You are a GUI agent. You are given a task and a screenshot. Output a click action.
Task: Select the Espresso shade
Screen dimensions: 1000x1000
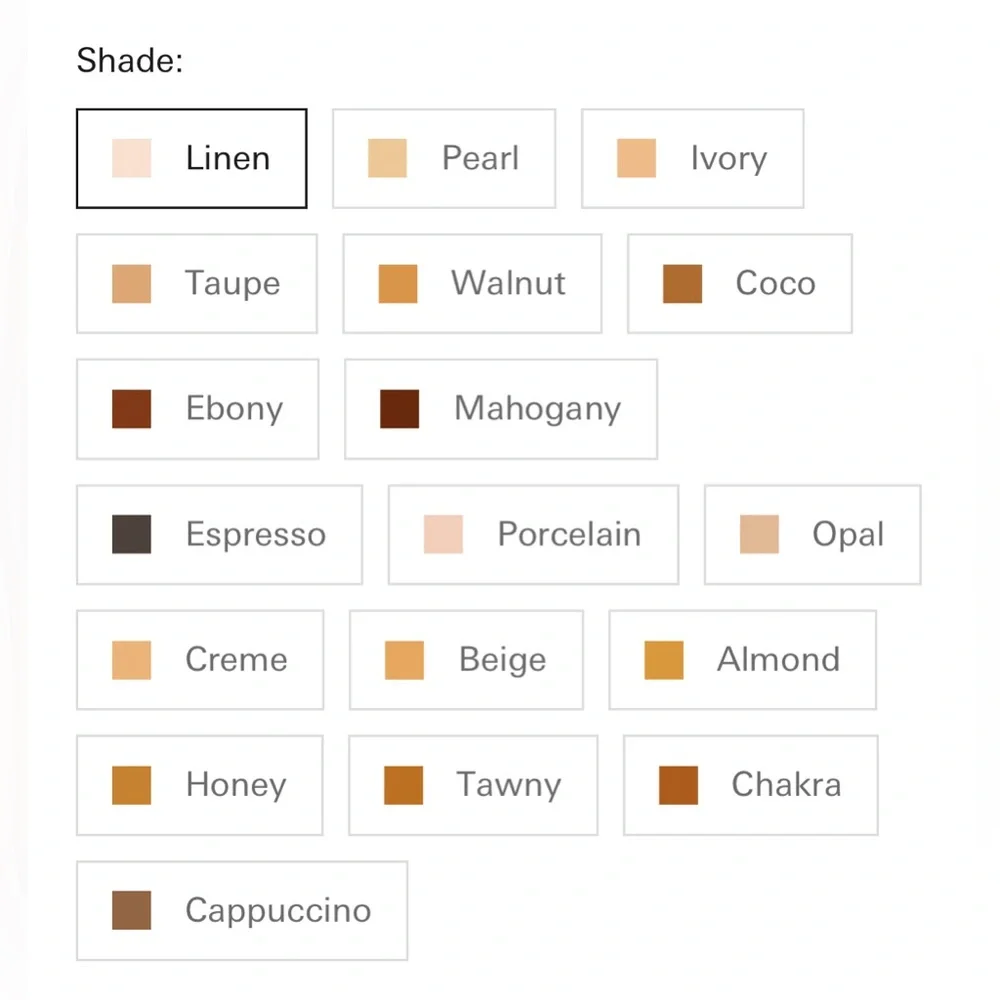[x=219, y=534]
